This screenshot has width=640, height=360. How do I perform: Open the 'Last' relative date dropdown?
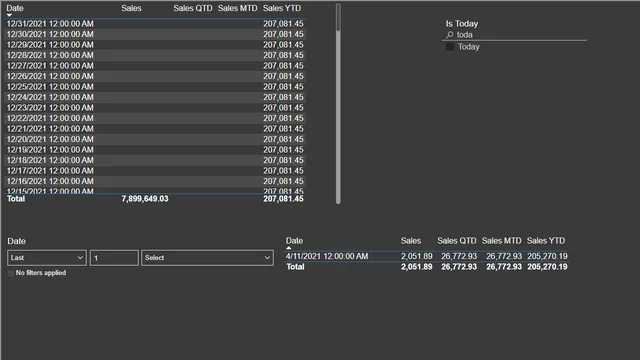47,258
